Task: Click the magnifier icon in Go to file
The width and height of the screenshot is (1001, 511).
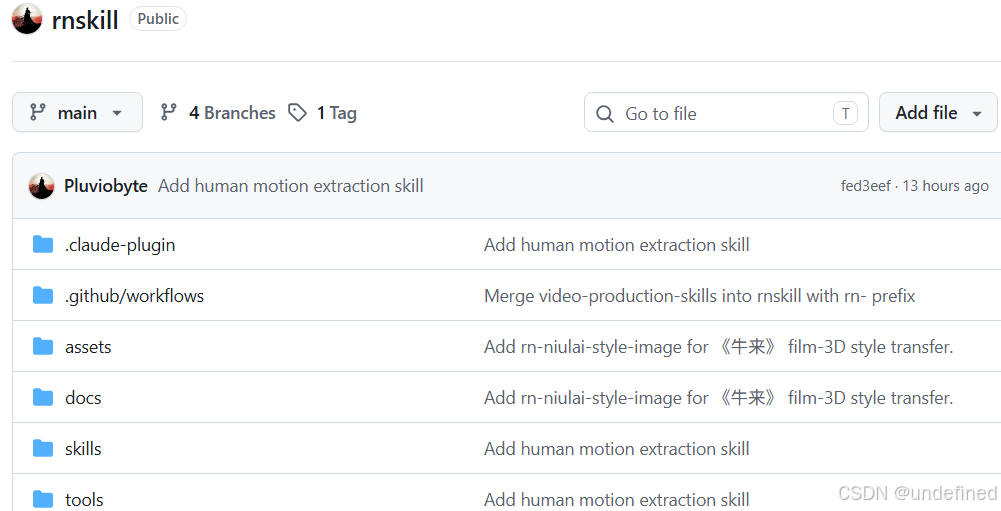Action: [x=605, y=114]
